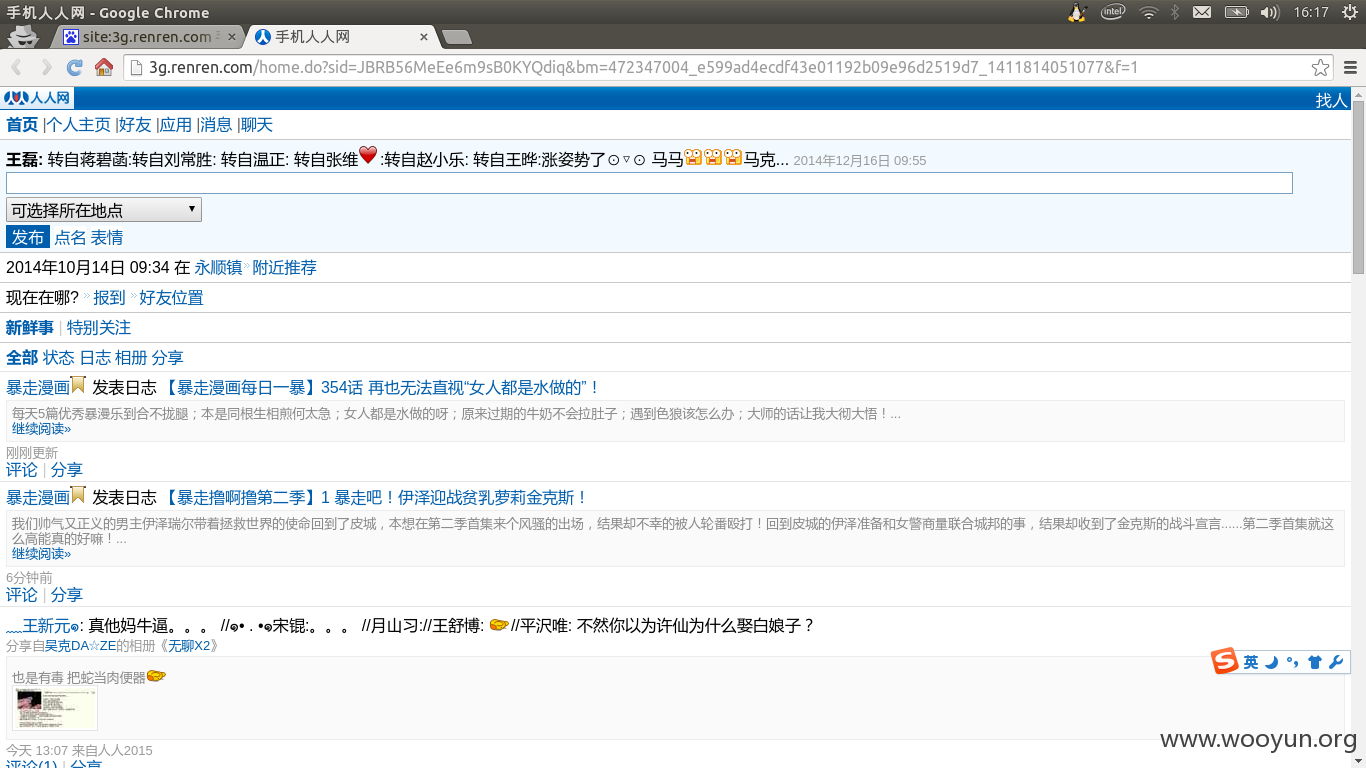The width and height of the screenshot is (1366, 768).
Task: Click the Sogou S logo
Action: coord(1225,662)
